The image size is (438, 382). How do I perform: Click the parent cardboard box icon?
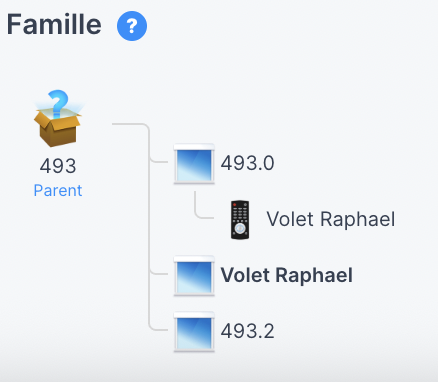58,118
